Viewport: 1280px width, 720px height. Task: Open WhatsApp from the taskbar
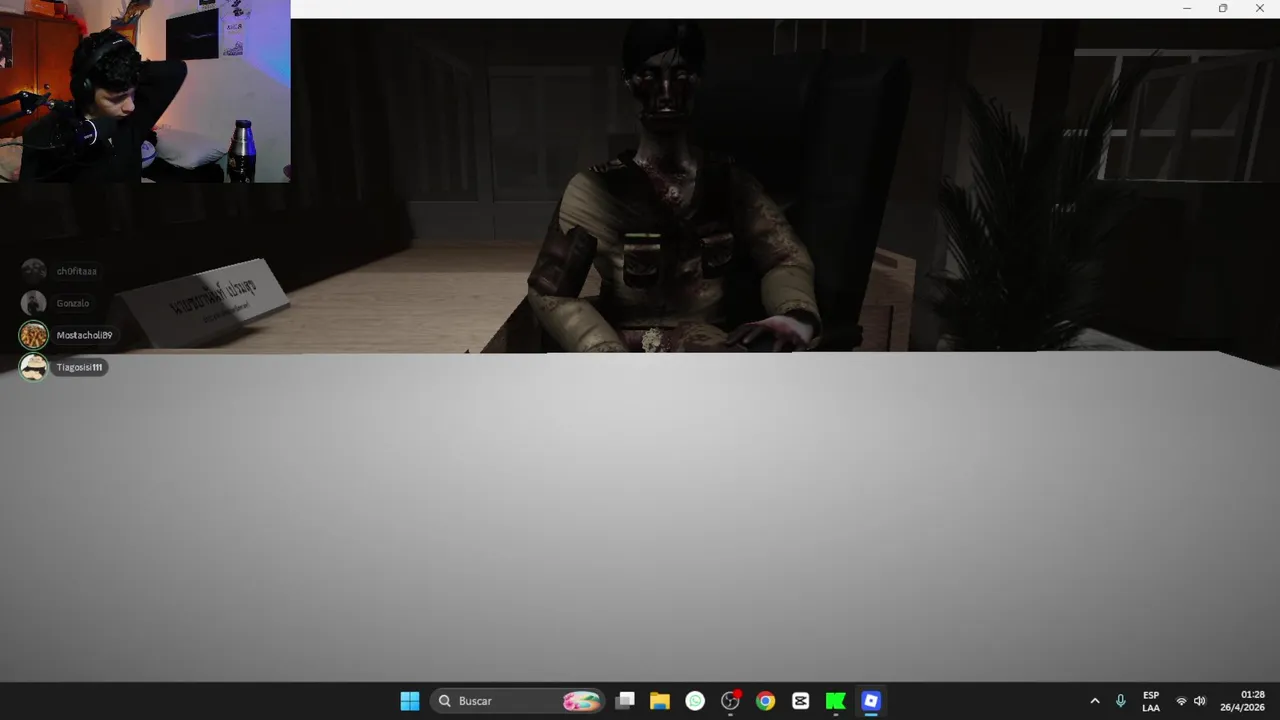695,701
